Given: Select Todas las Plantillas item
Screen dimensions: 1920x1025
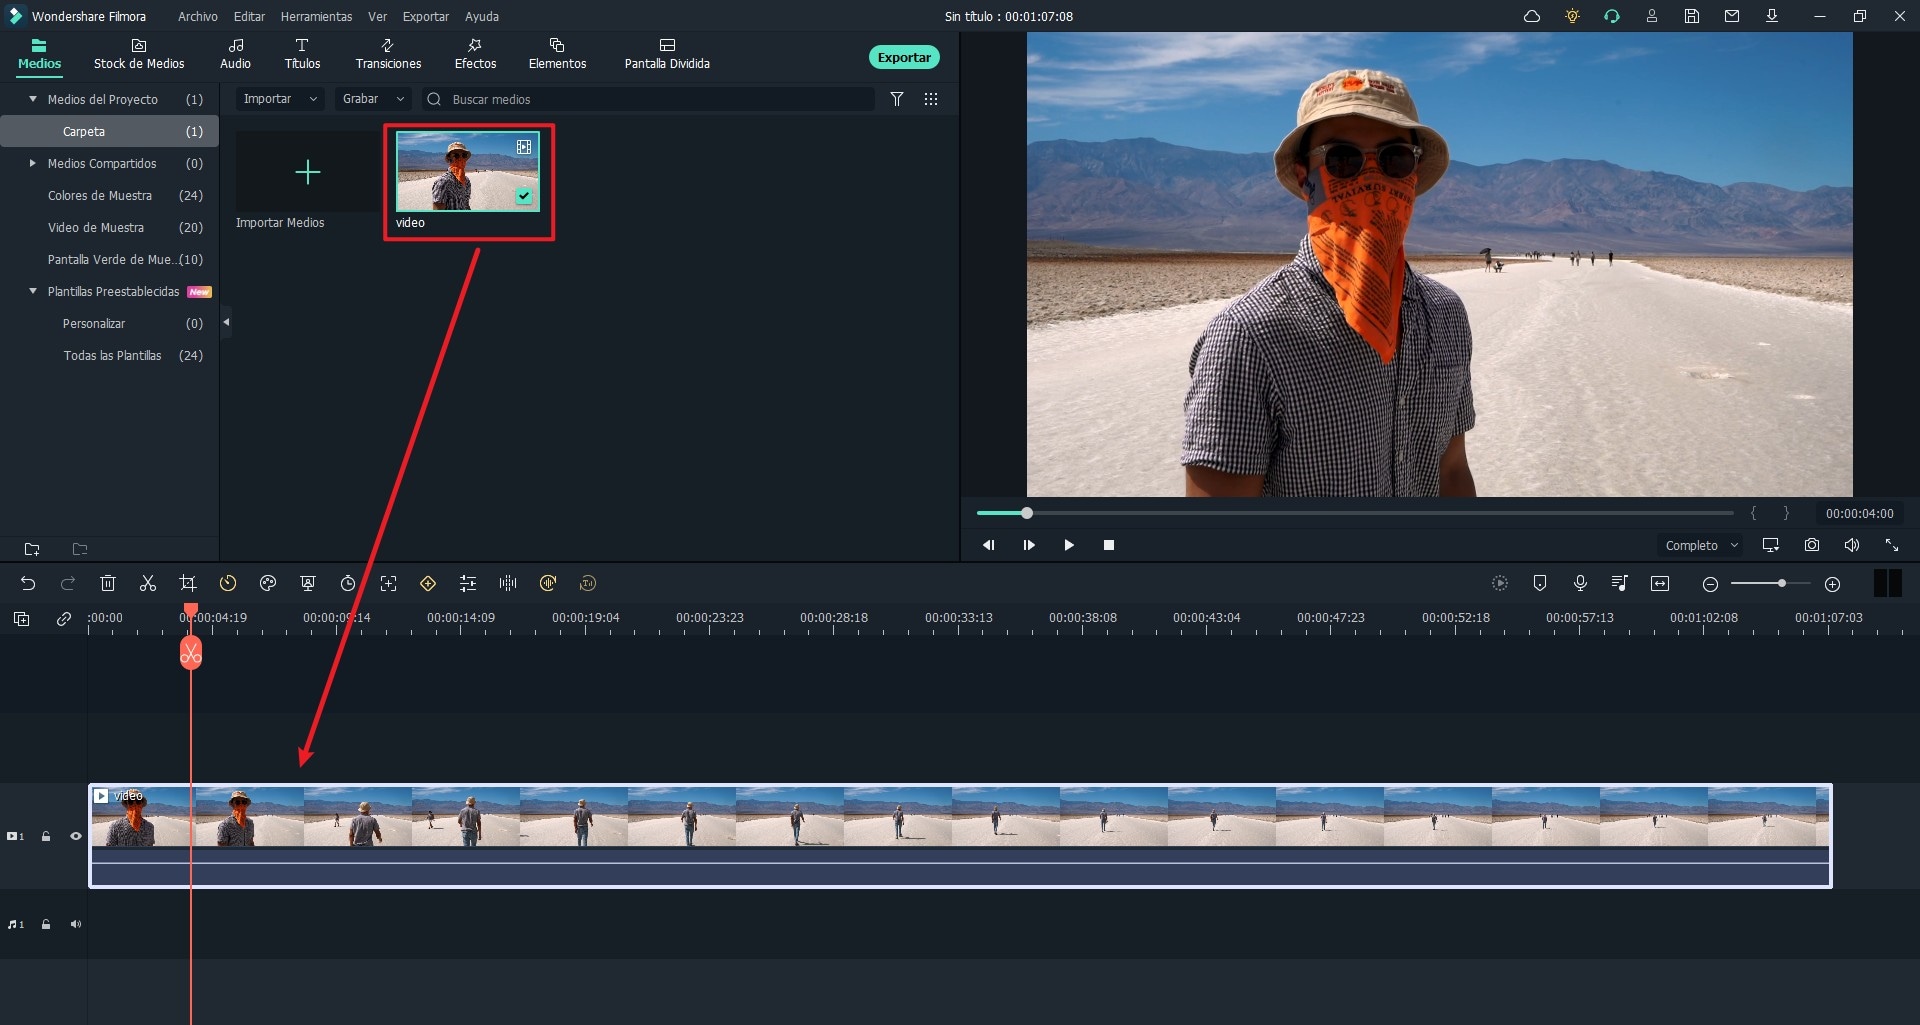Looking at the screenshot, I should [x=110, y=355].
